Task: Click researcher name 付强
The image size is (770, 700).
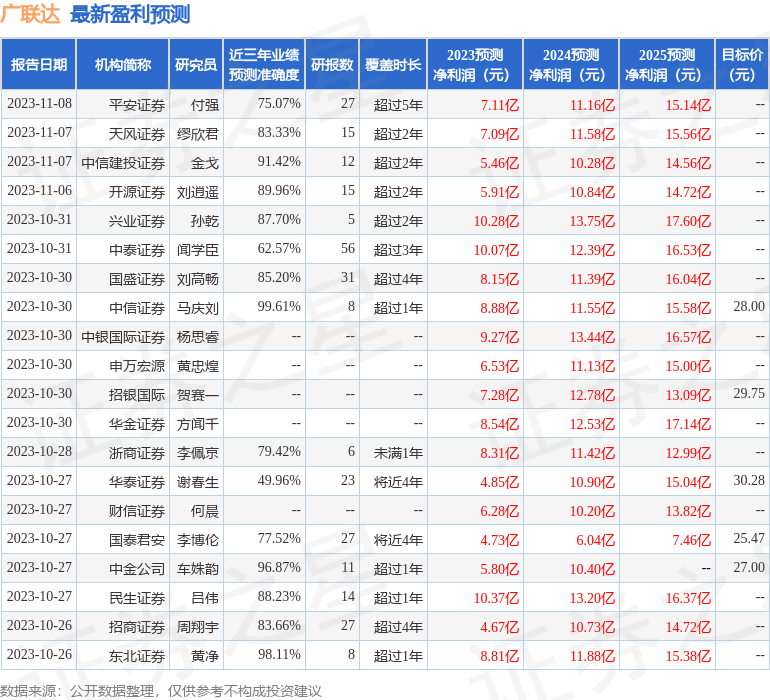Action: click(x=205, y=105)
